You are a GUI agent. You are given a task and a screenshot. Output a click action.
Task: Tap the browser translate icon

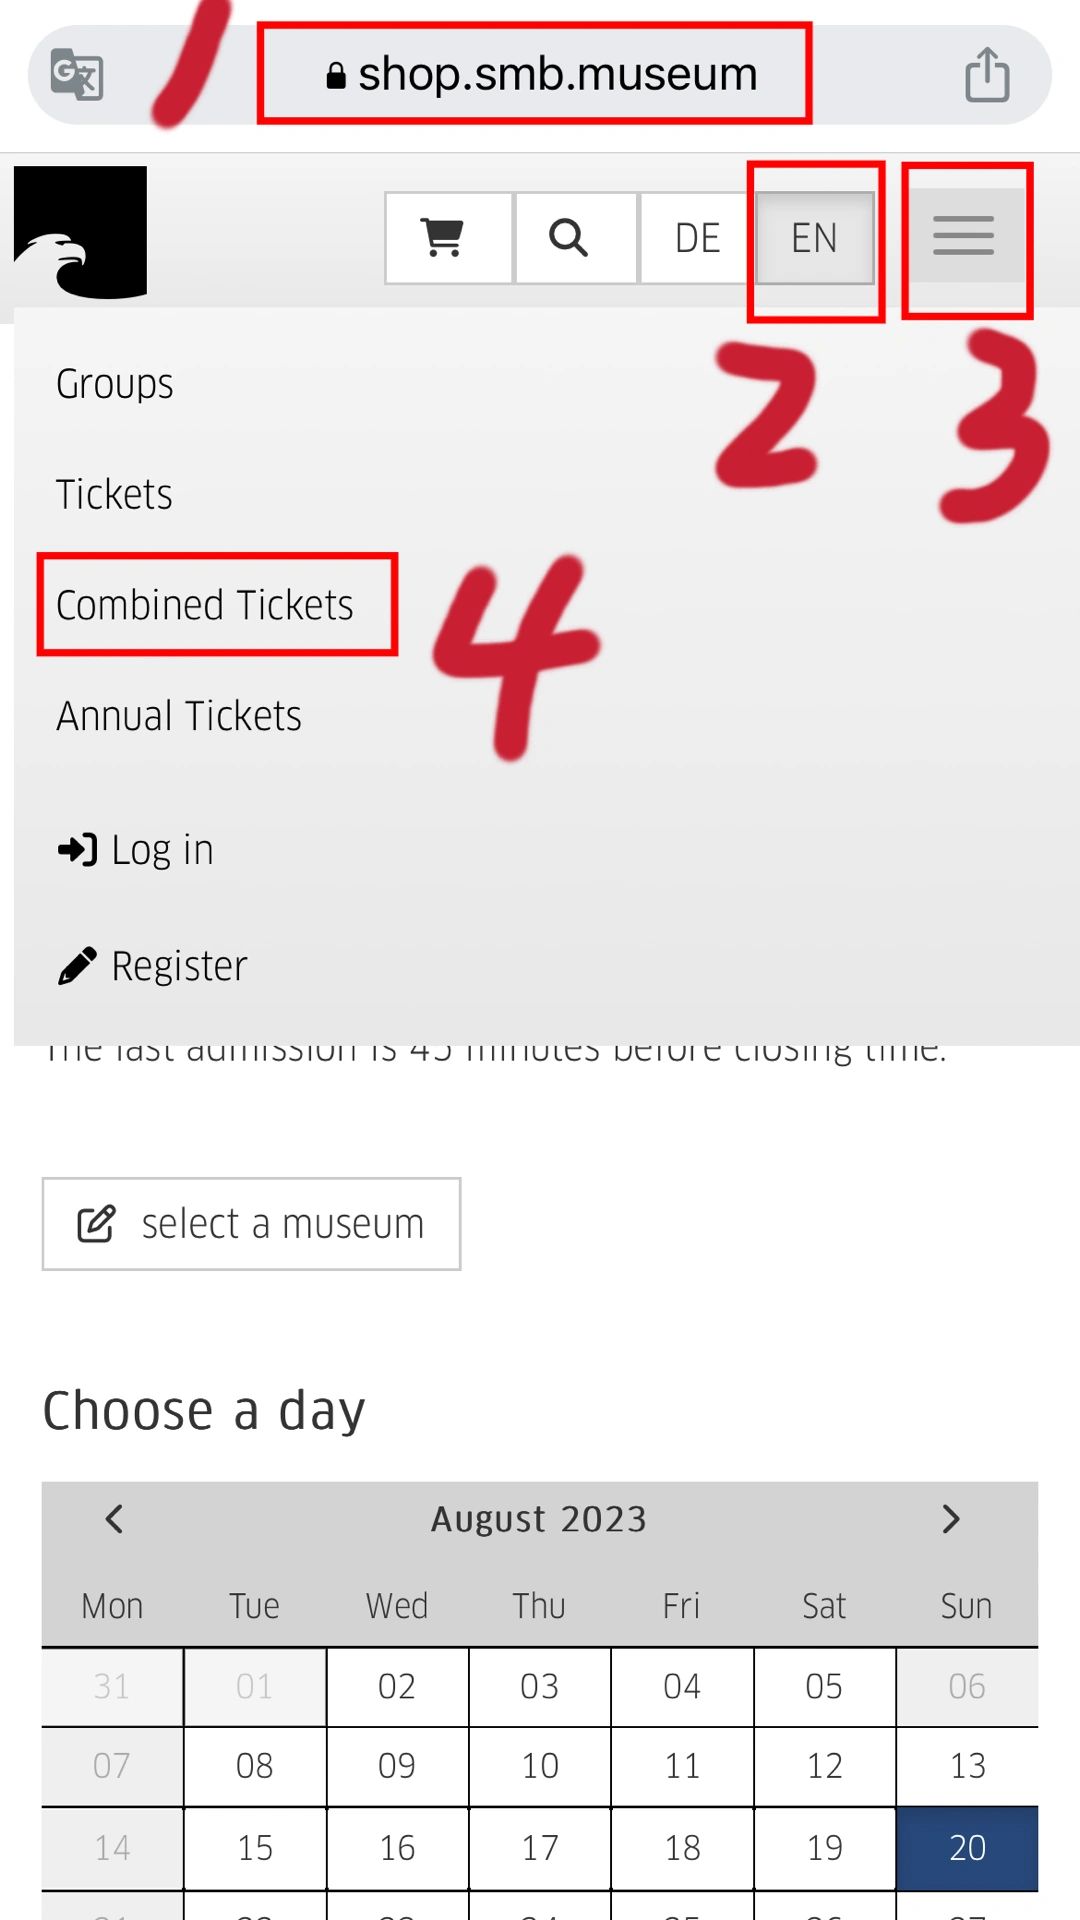point(77,75)
